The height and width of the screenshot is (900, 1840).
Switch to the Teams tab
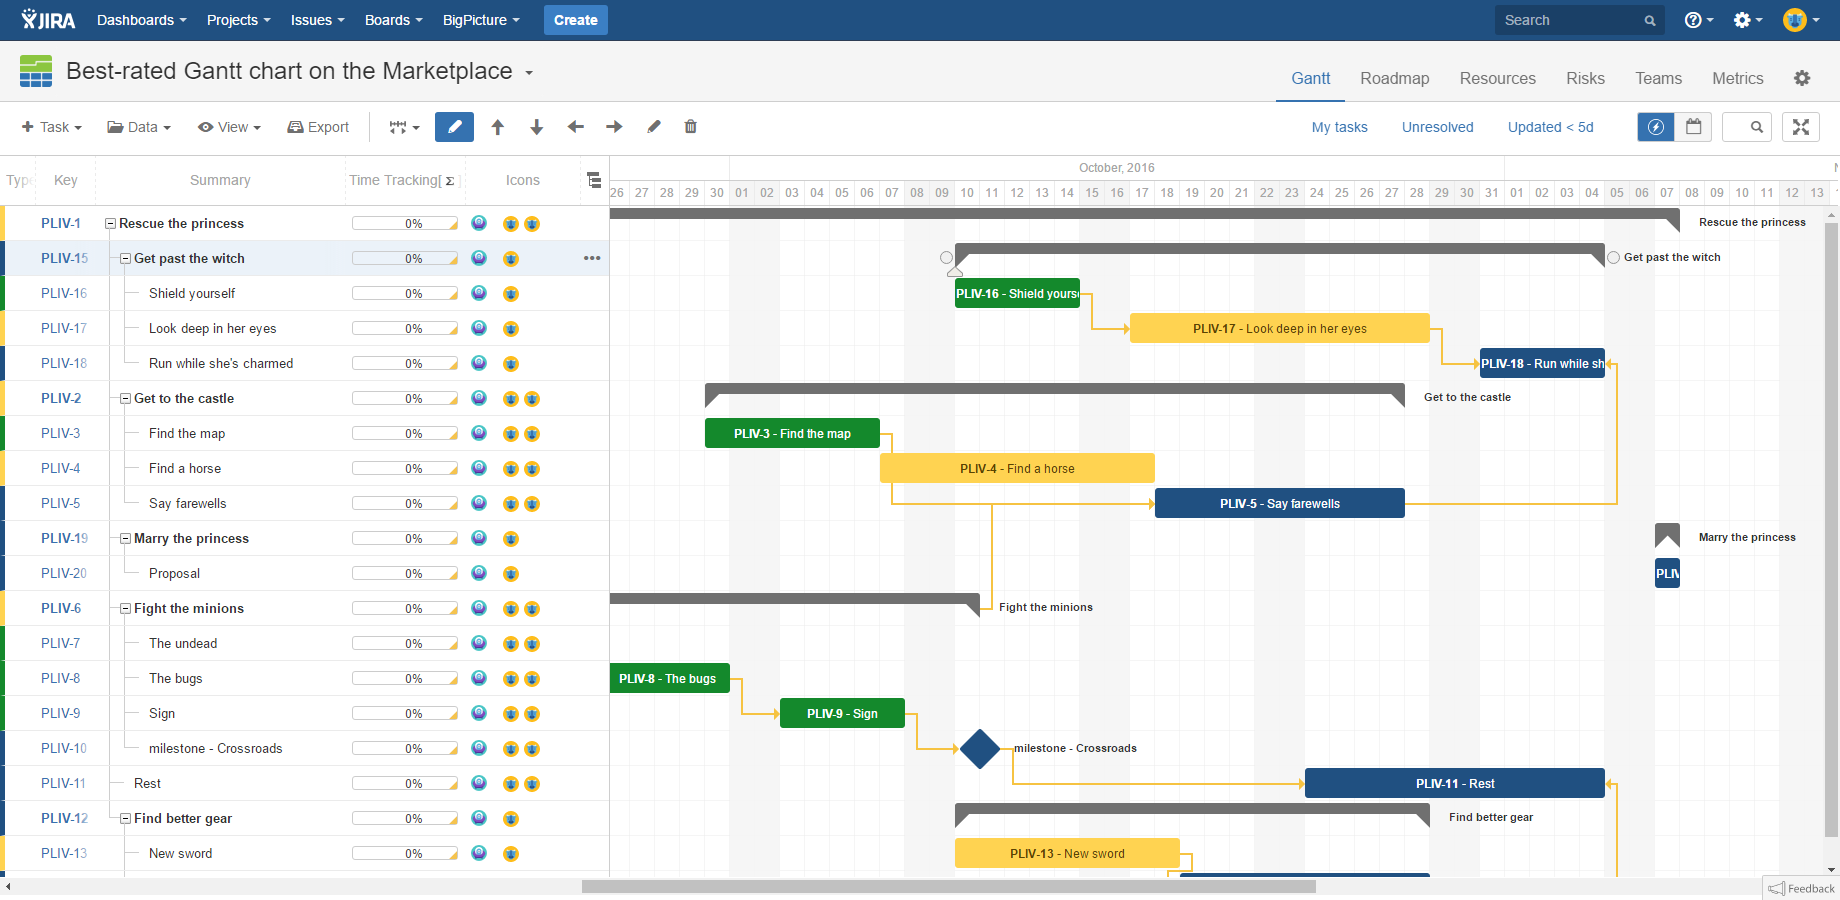tap(1658, 78)
